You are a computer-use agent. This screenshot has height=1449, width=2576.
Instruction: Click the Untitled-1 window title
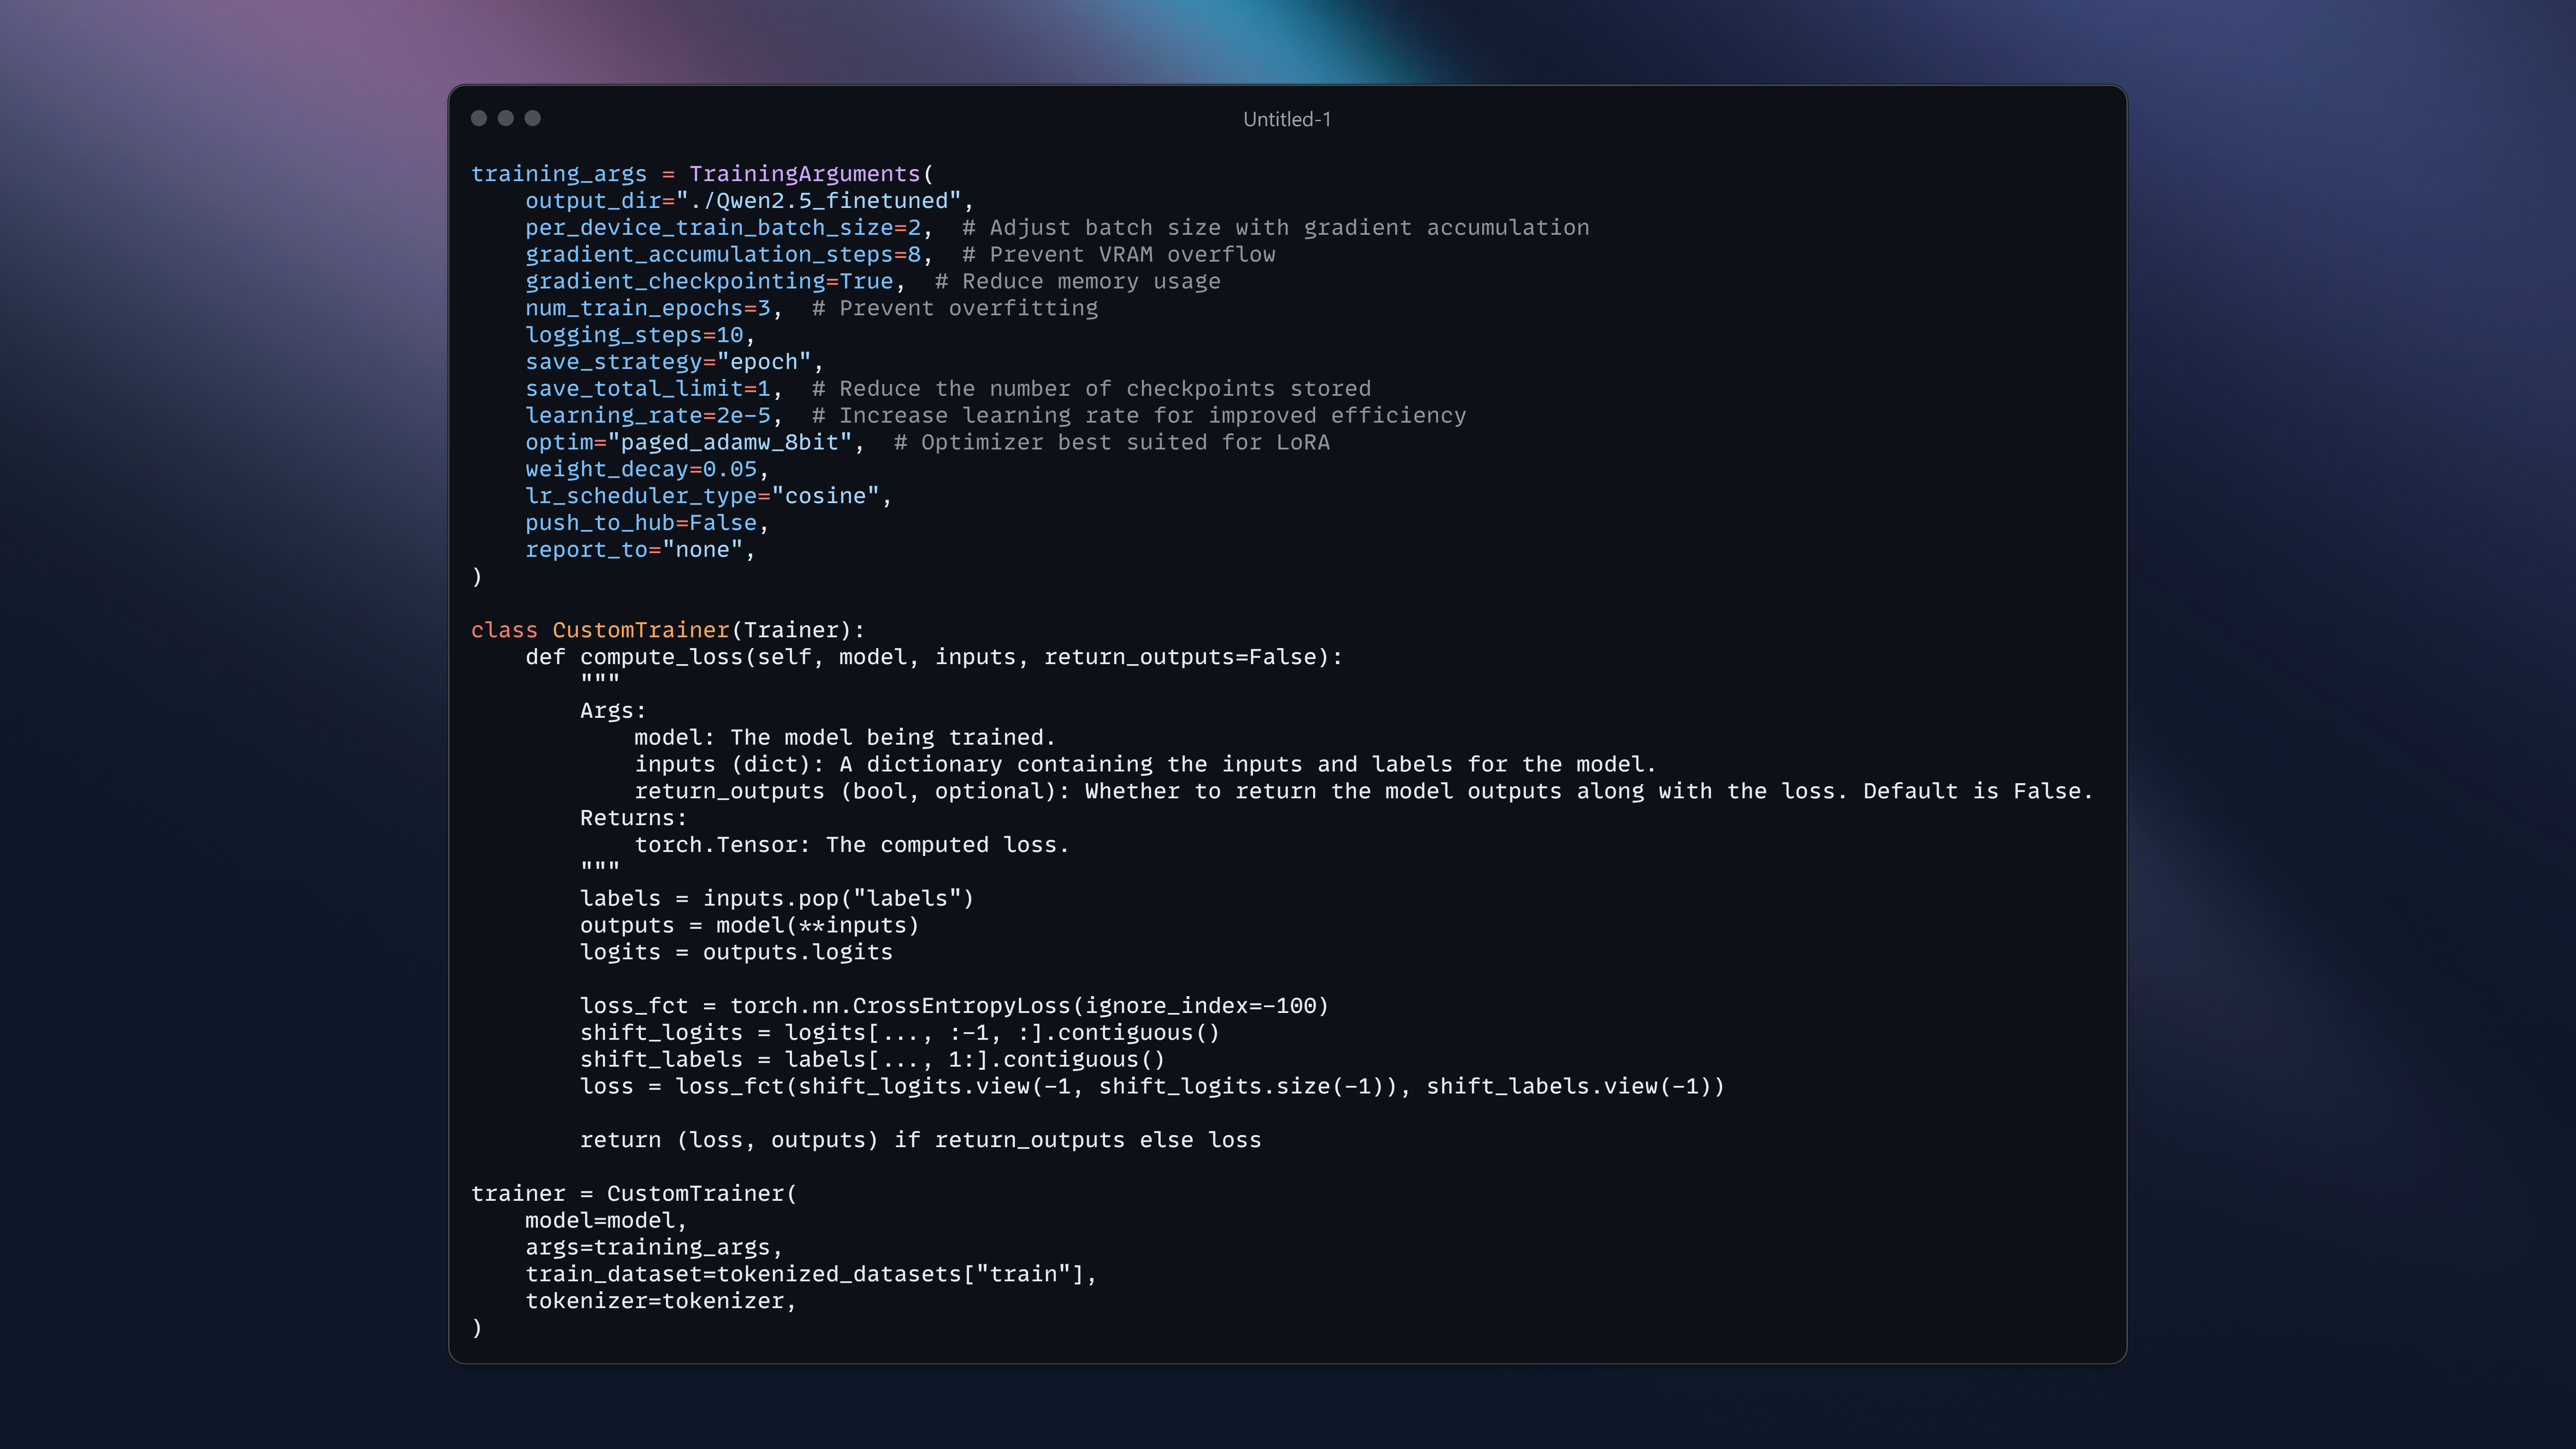click(x=1286, y=119)
